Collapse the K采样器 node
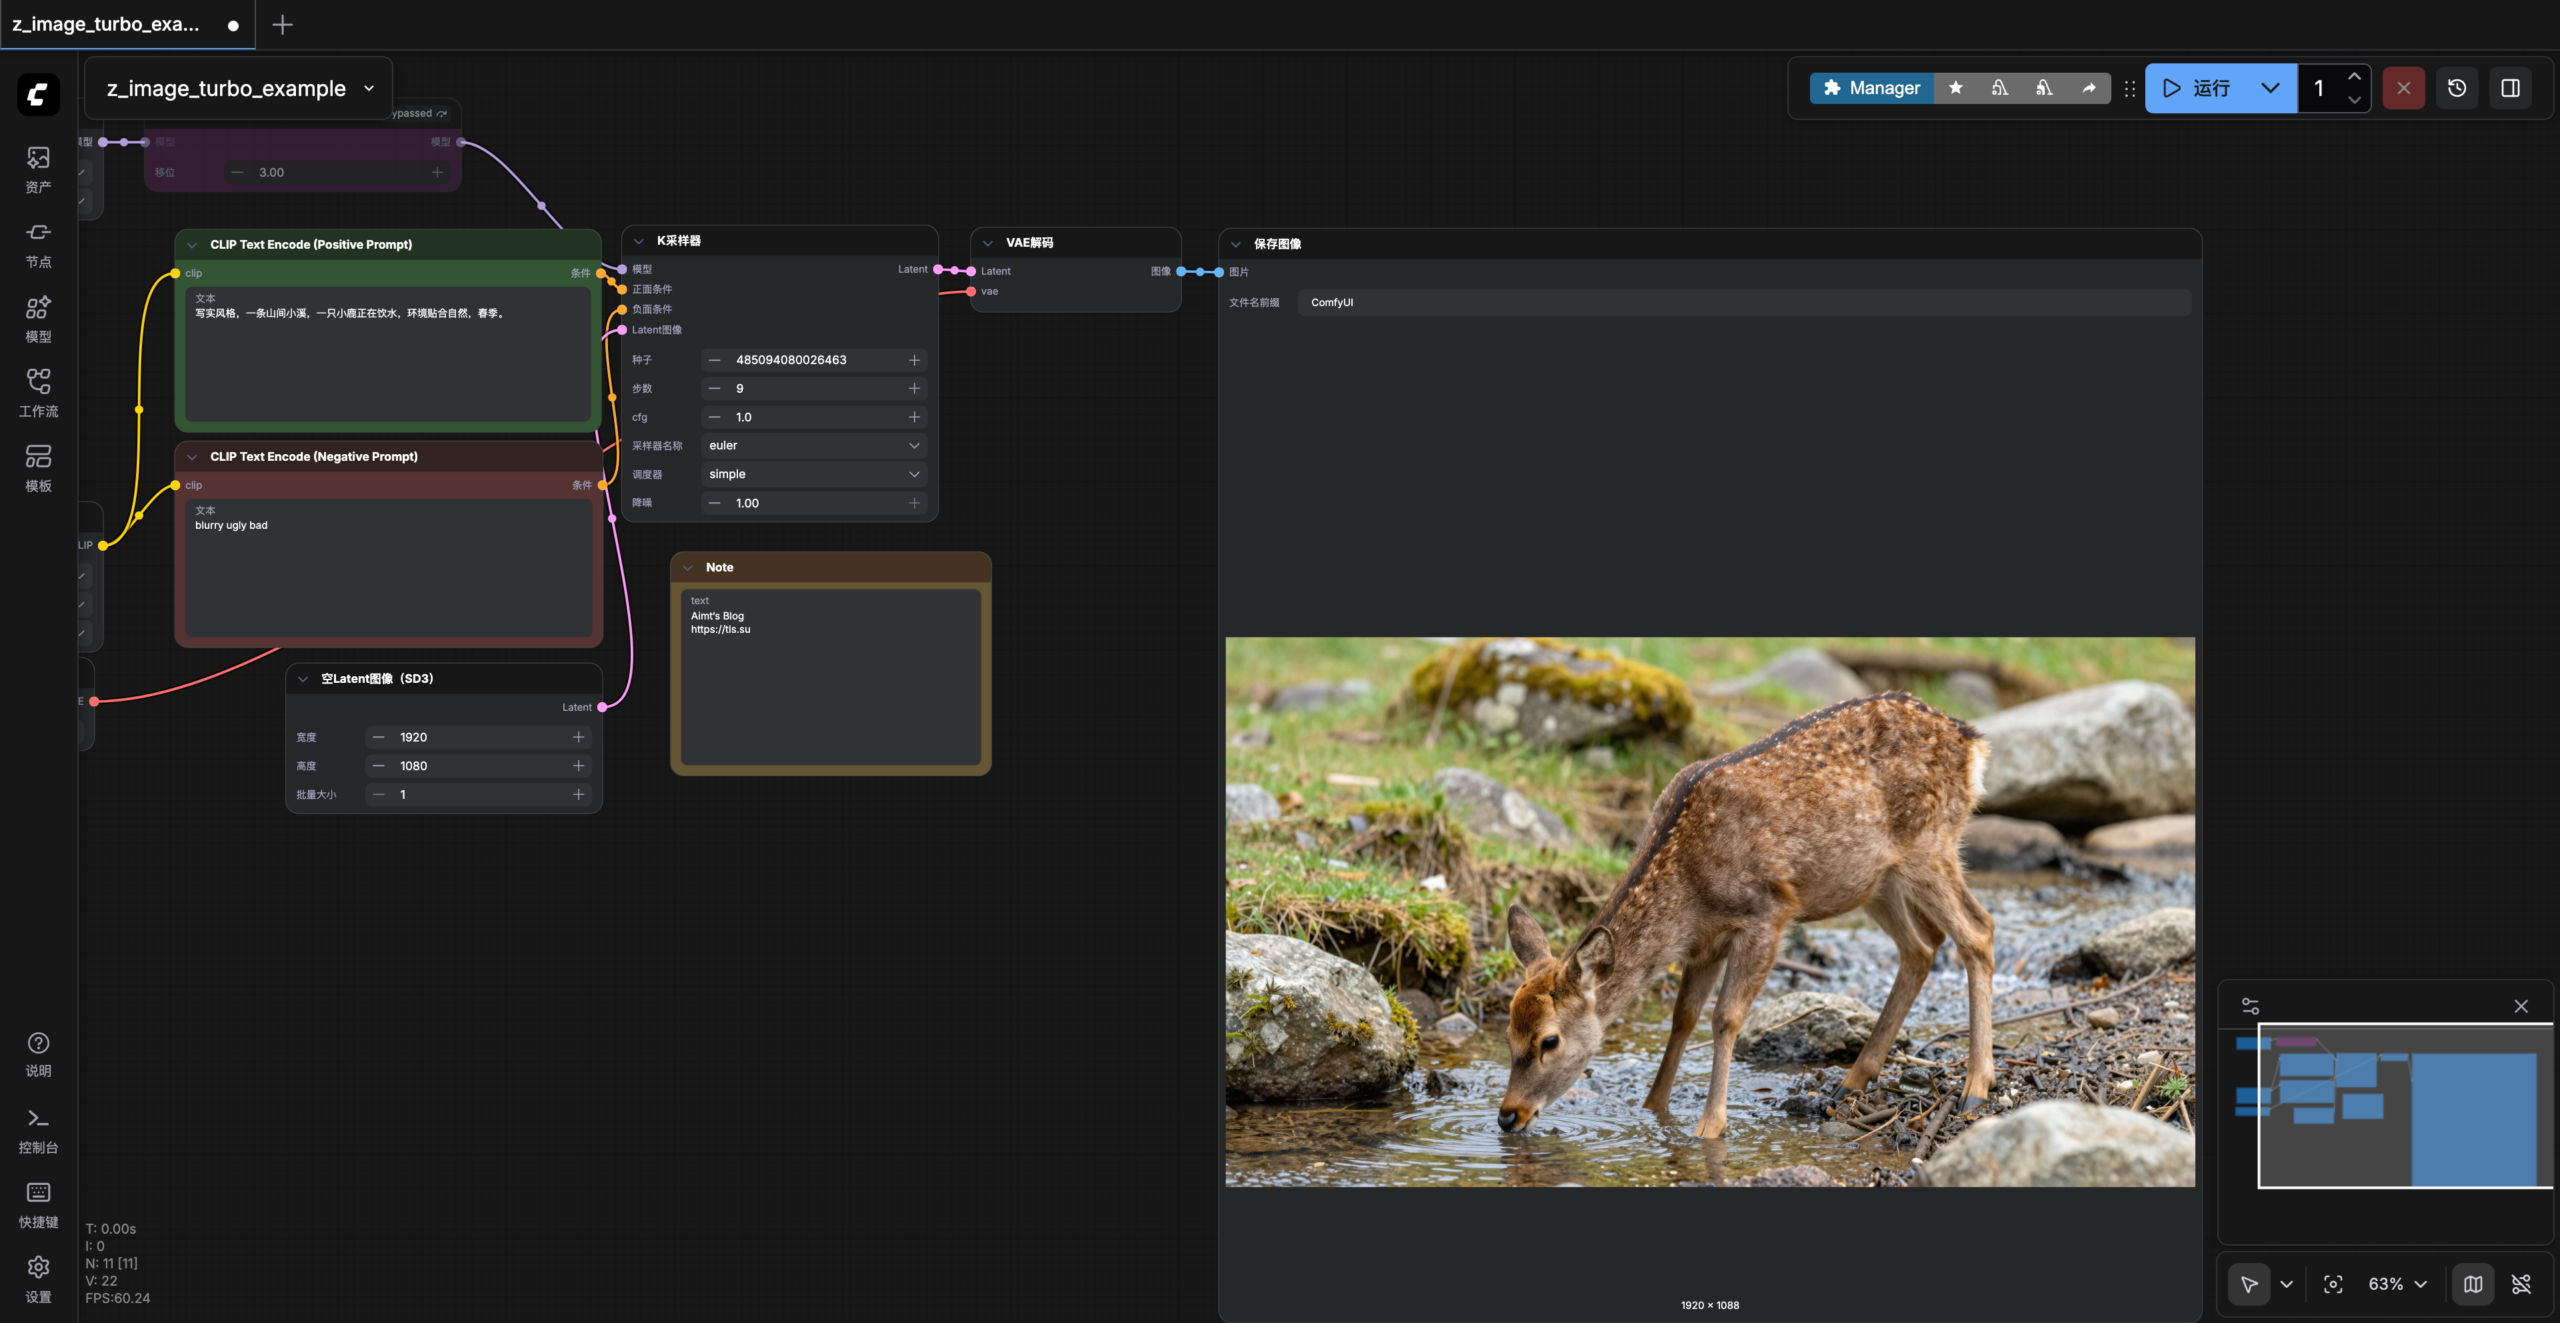 (639, 241)
